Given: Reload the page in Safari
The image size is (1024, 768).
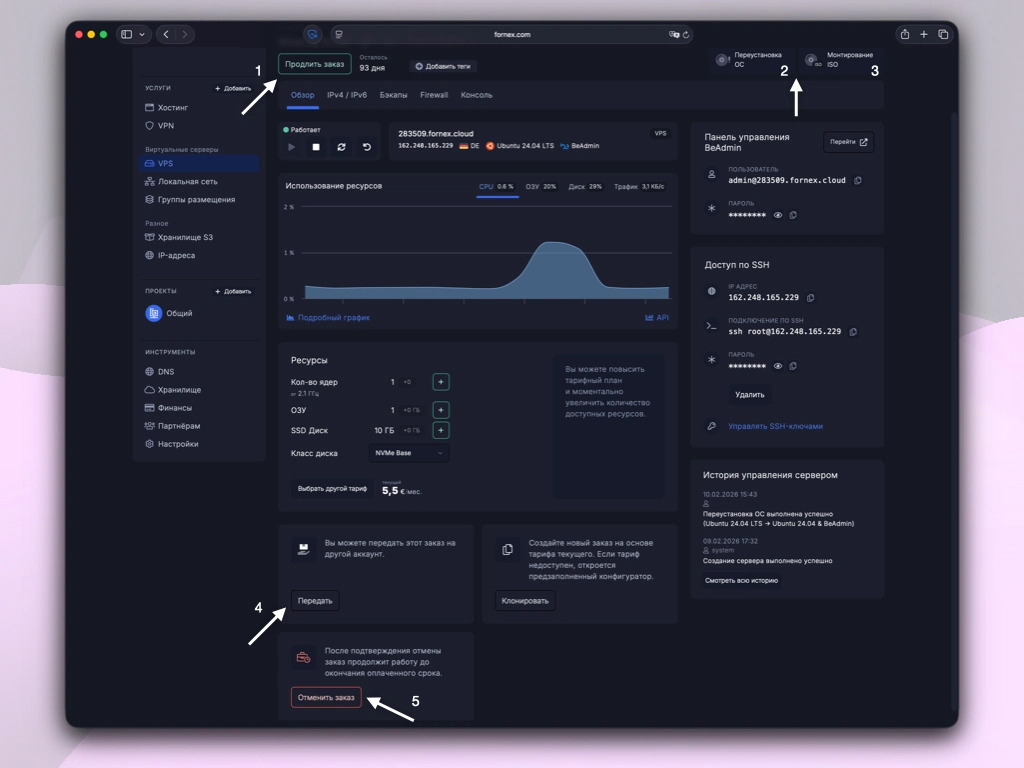Looking at the screenshot, I should pyautogui.click(x=686, y=35).
